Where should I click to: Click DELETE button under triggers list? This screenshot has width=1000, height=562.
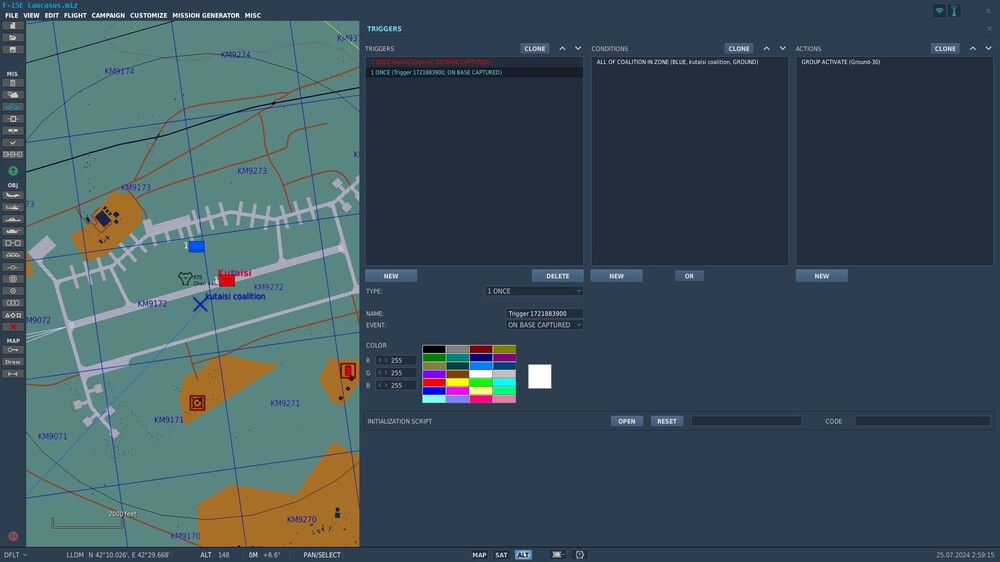coord(557,276)
